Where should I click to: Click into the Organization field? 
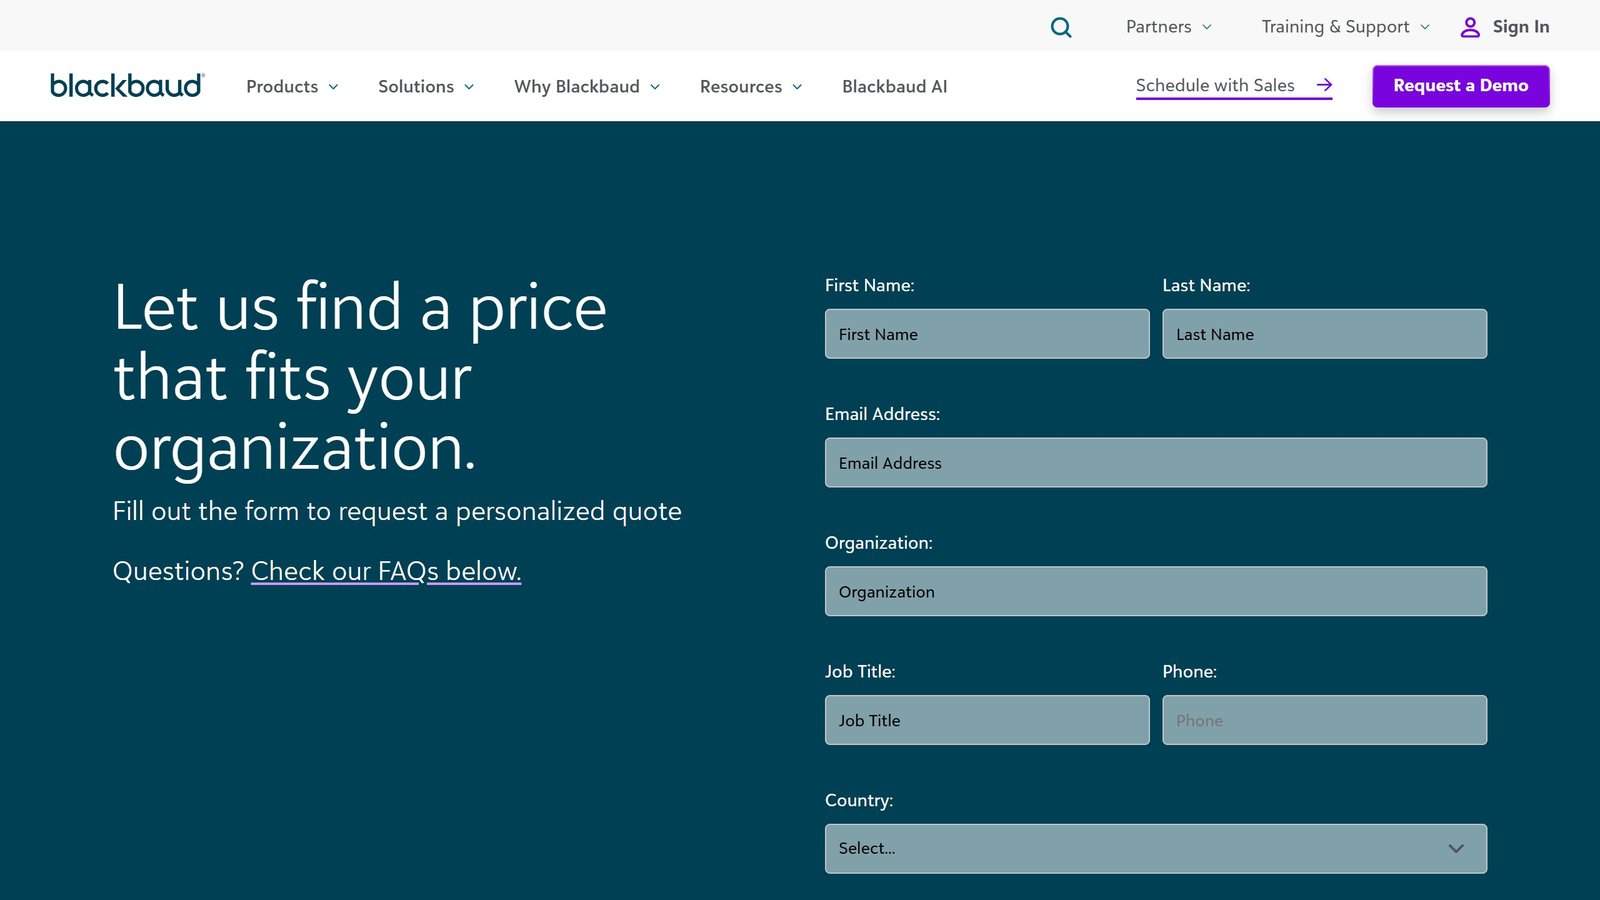tap(1156, 591)
